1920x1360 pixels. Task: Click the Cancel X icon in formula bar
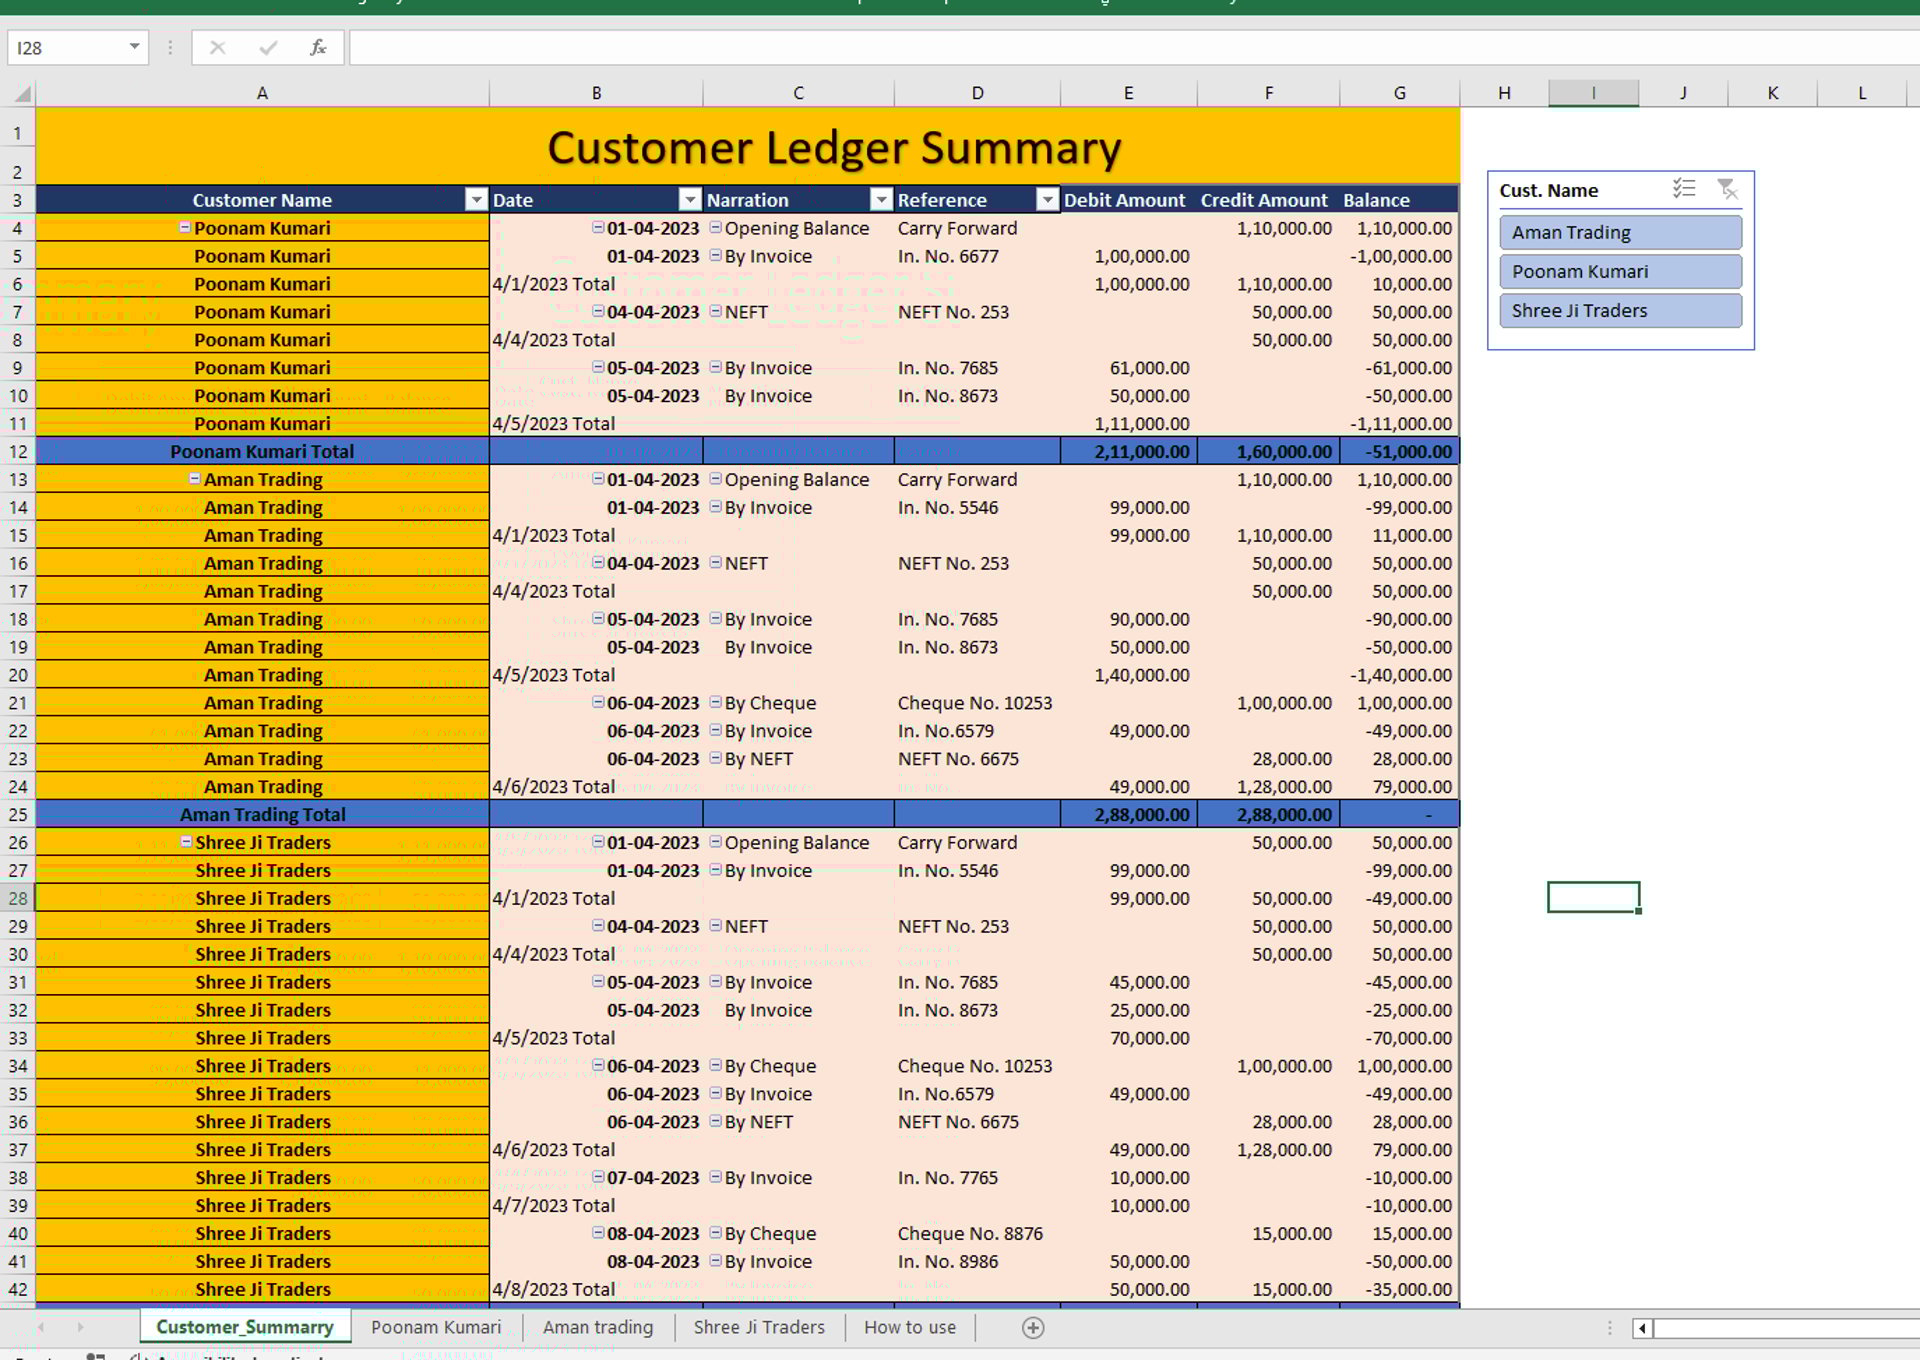coord(217,47)
